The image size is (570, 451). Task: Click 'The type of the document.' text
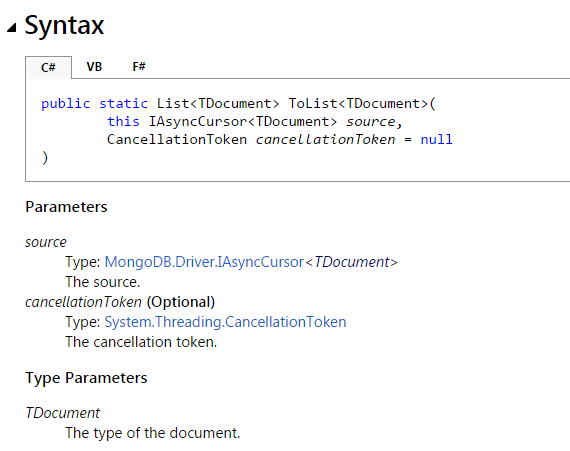[x=153, y=433]
